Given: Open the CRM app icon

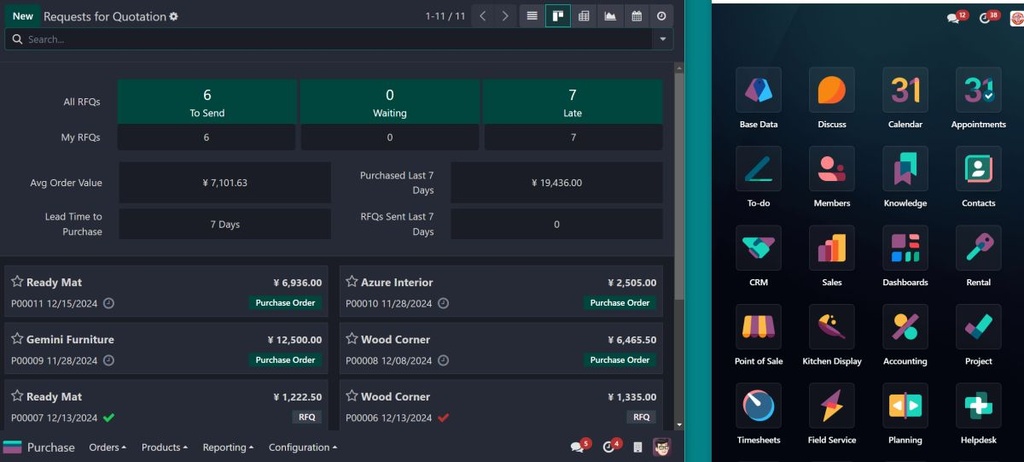Looking at the screenshot, I should tap(758, 248).
